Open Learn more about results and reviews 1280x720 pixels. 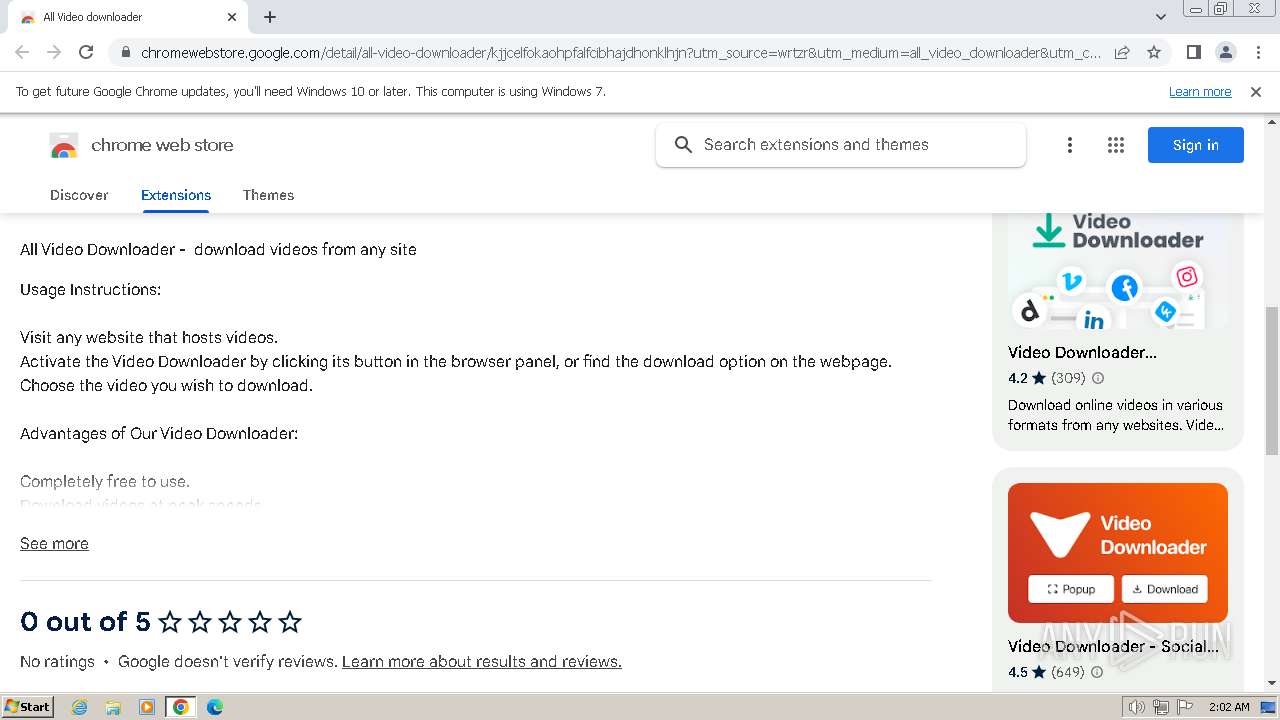click(x=482, y=662)
